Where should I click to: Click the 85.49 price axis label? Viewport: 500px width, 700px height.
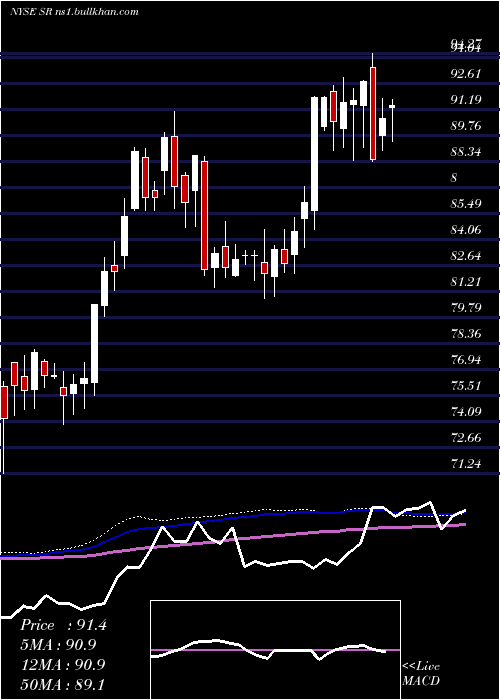pos(466,204)
